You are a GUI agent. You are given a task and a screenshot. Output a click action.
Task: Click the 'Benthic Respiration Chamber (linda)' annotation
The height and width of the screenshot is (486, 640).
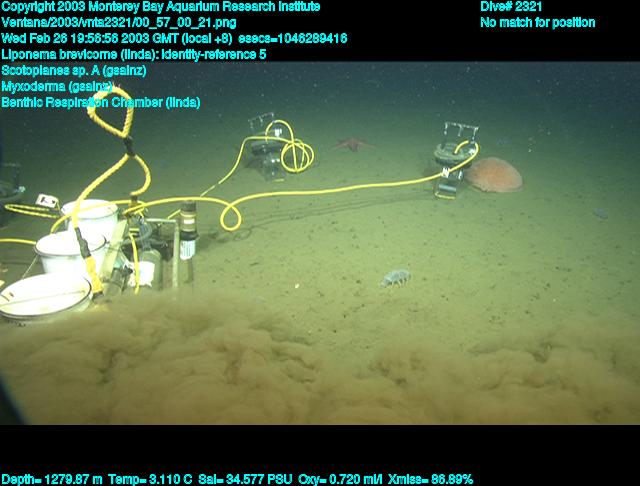coord(101,102)
